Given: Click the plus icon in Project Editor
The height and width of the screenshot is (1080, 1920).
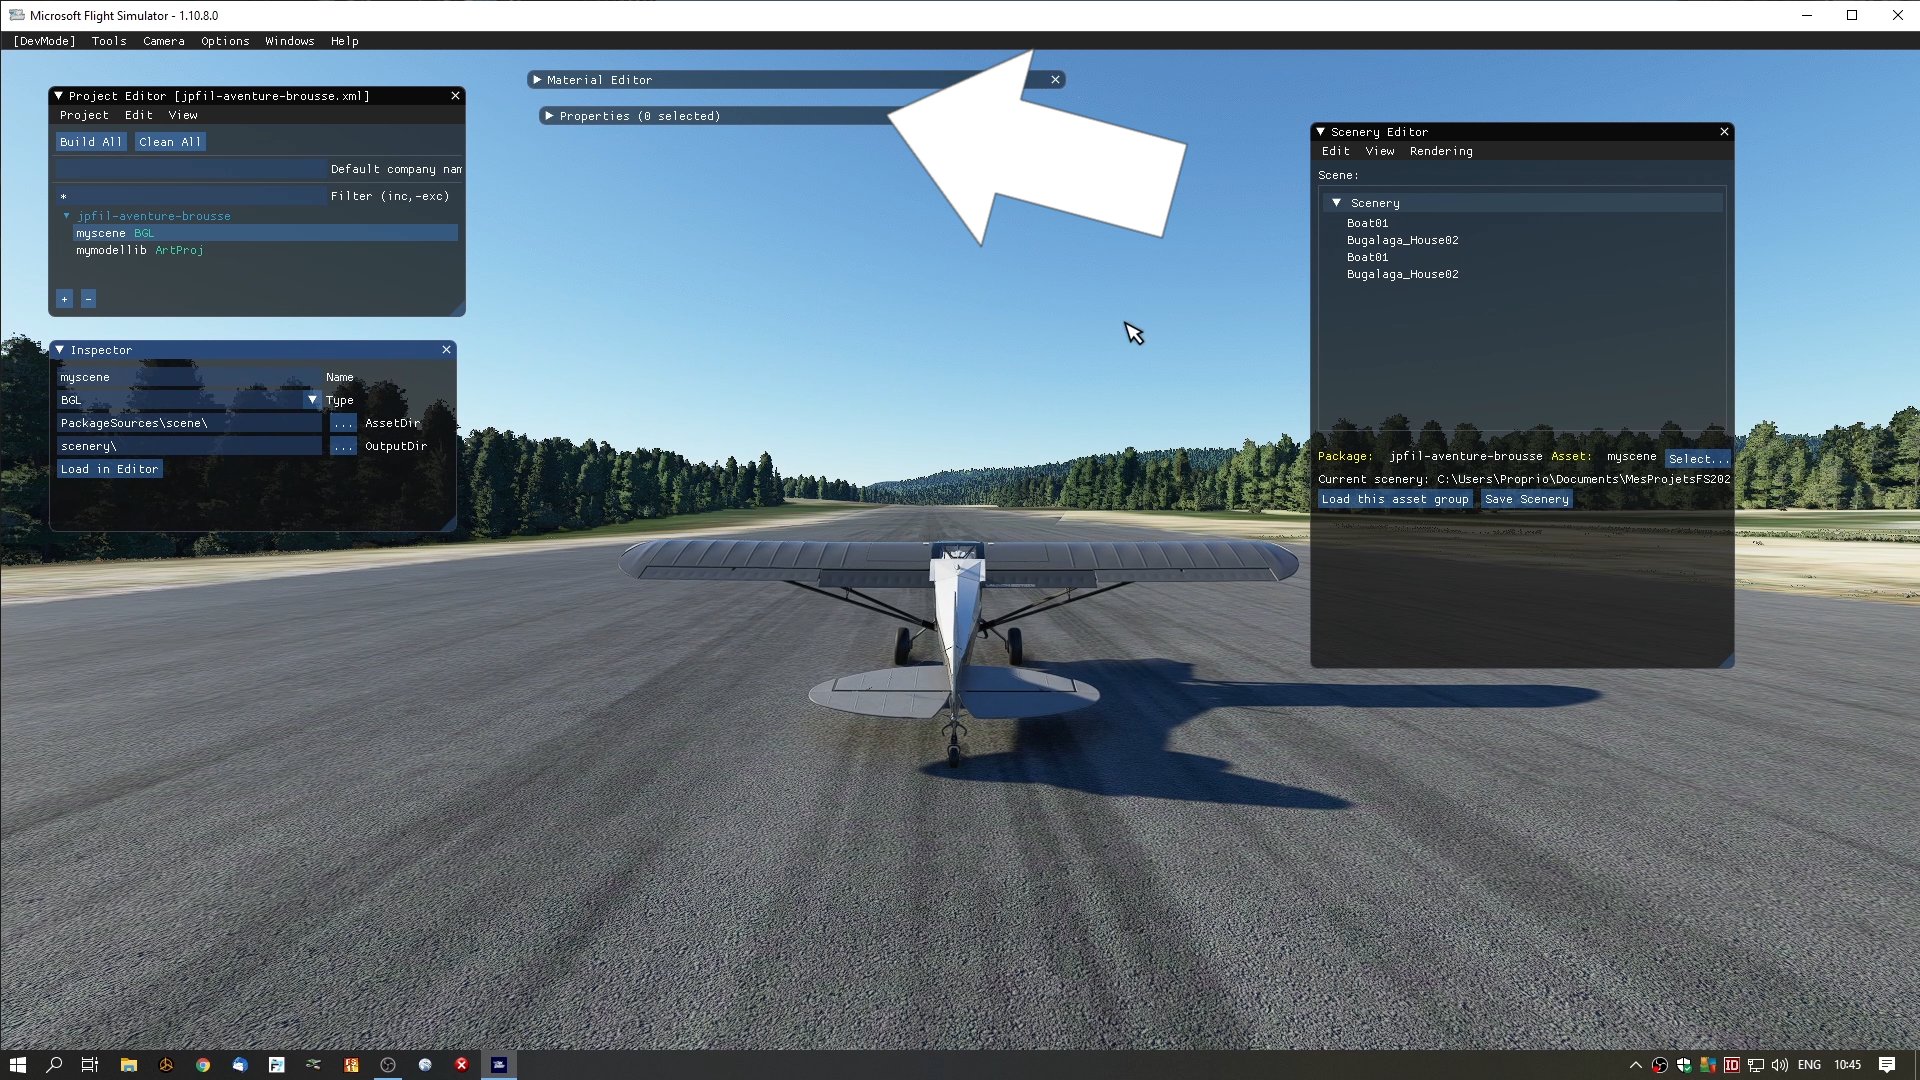Looking at the screenshot, I should coord(64,299).
